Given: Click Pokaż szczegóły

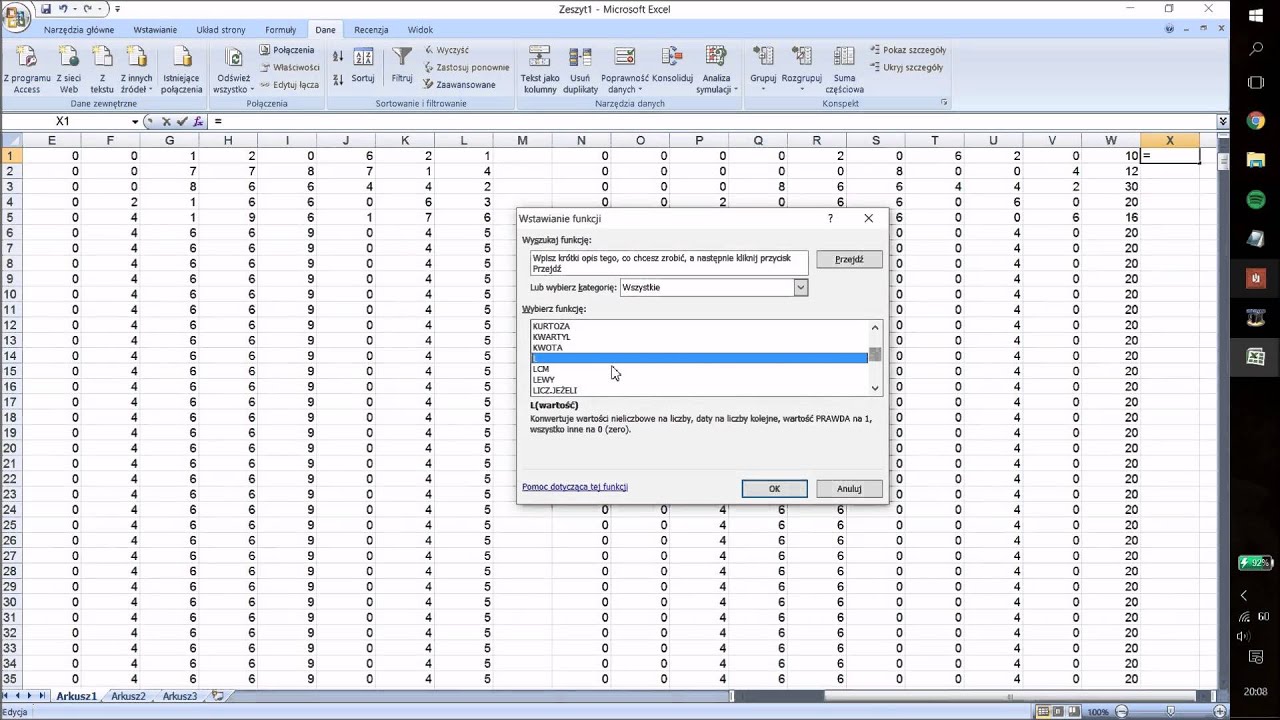Looking at the screenshot, I should [x=907, y=50].
